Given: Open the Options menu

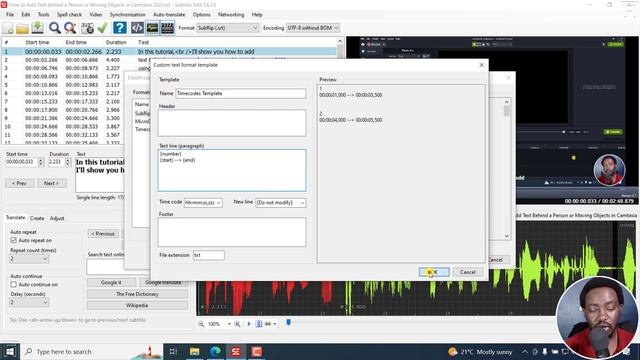Looking at the screenshot, I should click(202, 14).
